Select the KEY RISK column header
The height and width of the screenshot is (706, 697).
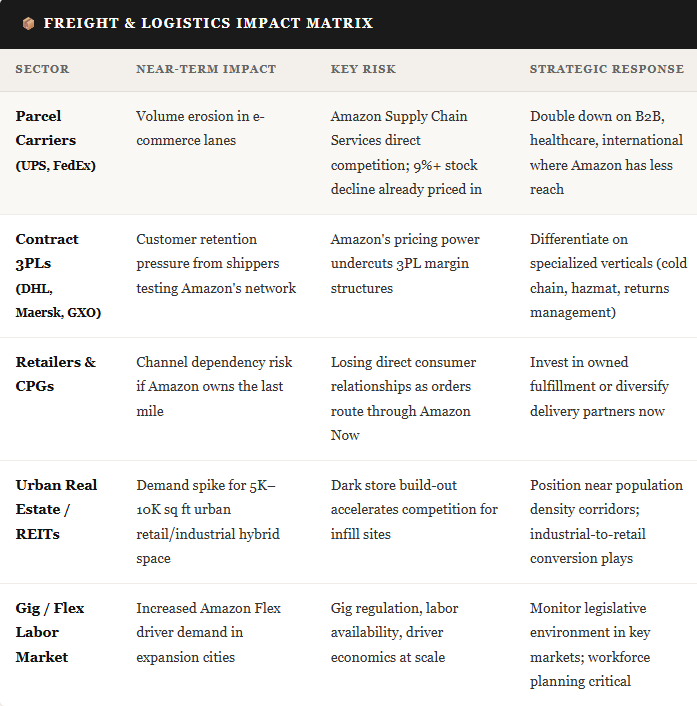point(363,69)
